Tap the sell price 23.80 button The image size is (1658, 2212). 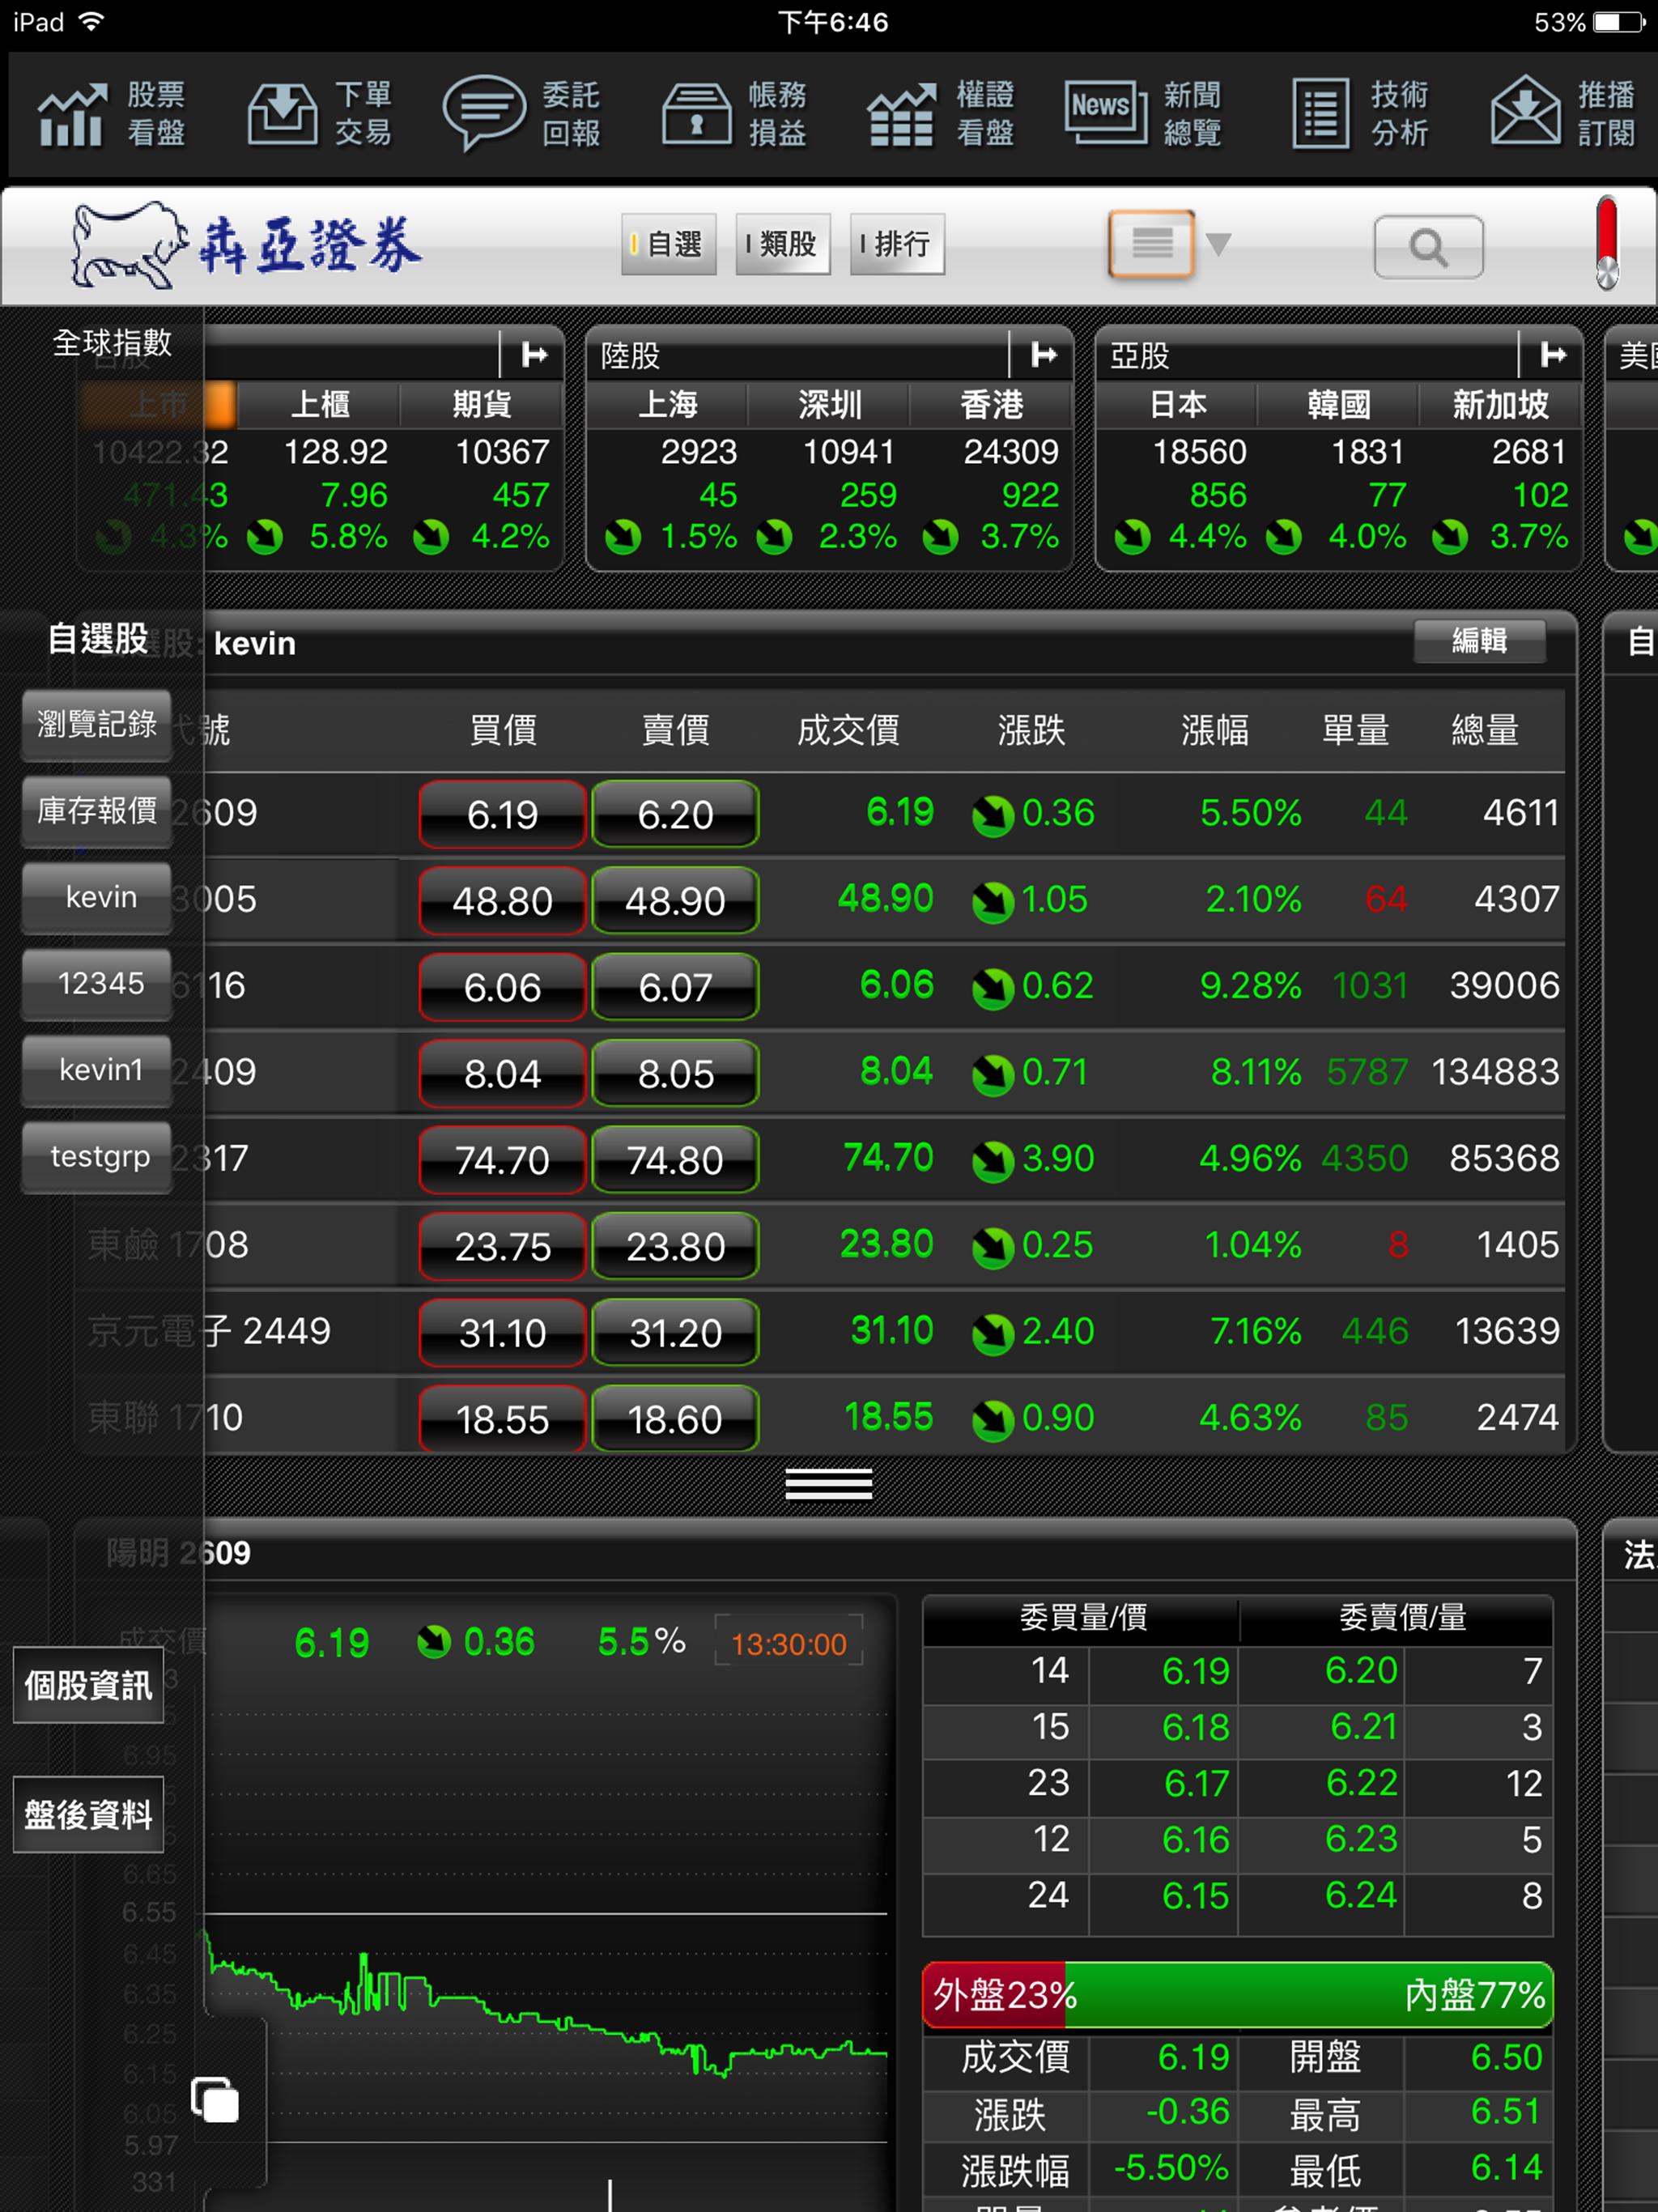(x=675, y=1247)
